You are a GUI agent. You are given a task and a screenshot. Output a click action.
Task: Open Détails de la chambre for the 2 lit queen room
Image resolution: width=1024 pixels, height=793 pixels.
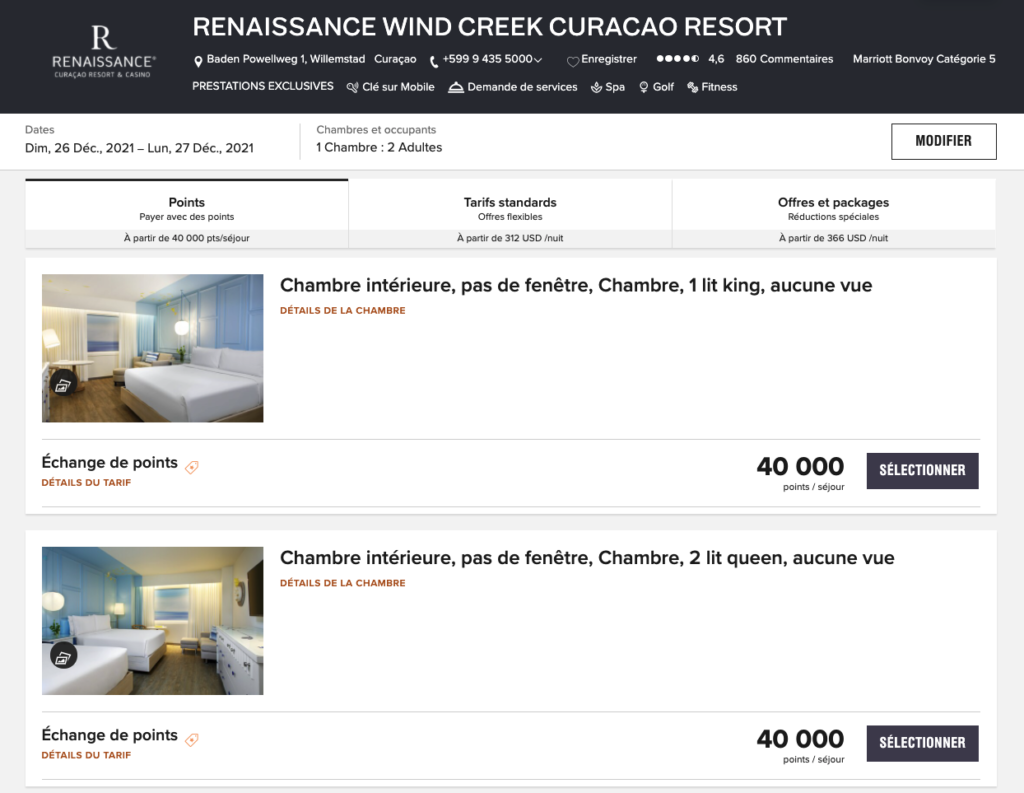[x=342, y=583]
